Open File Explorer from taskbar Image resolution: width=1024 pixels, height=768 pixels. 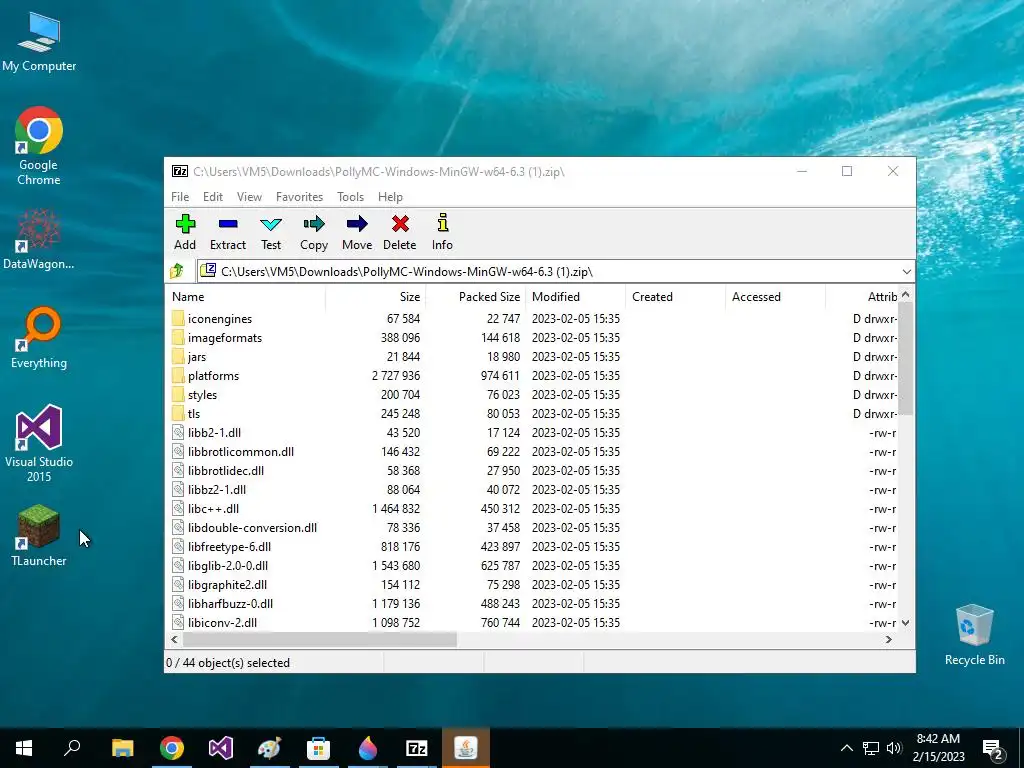[122, 748]
